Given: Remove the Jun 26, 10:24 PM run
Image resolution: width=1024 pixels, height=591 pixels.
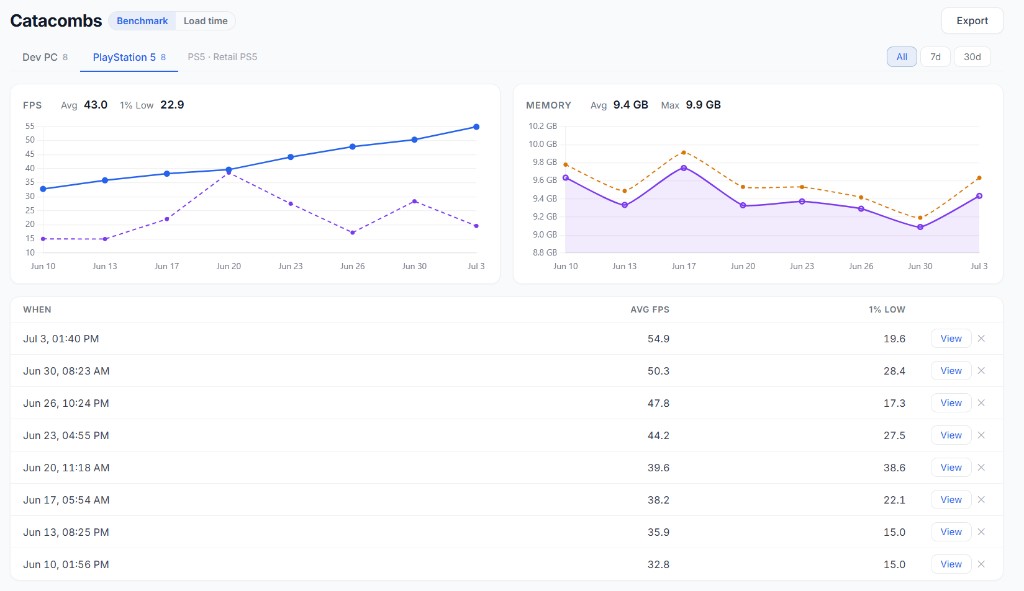Looking at the screenshot, I should point(981,403).
